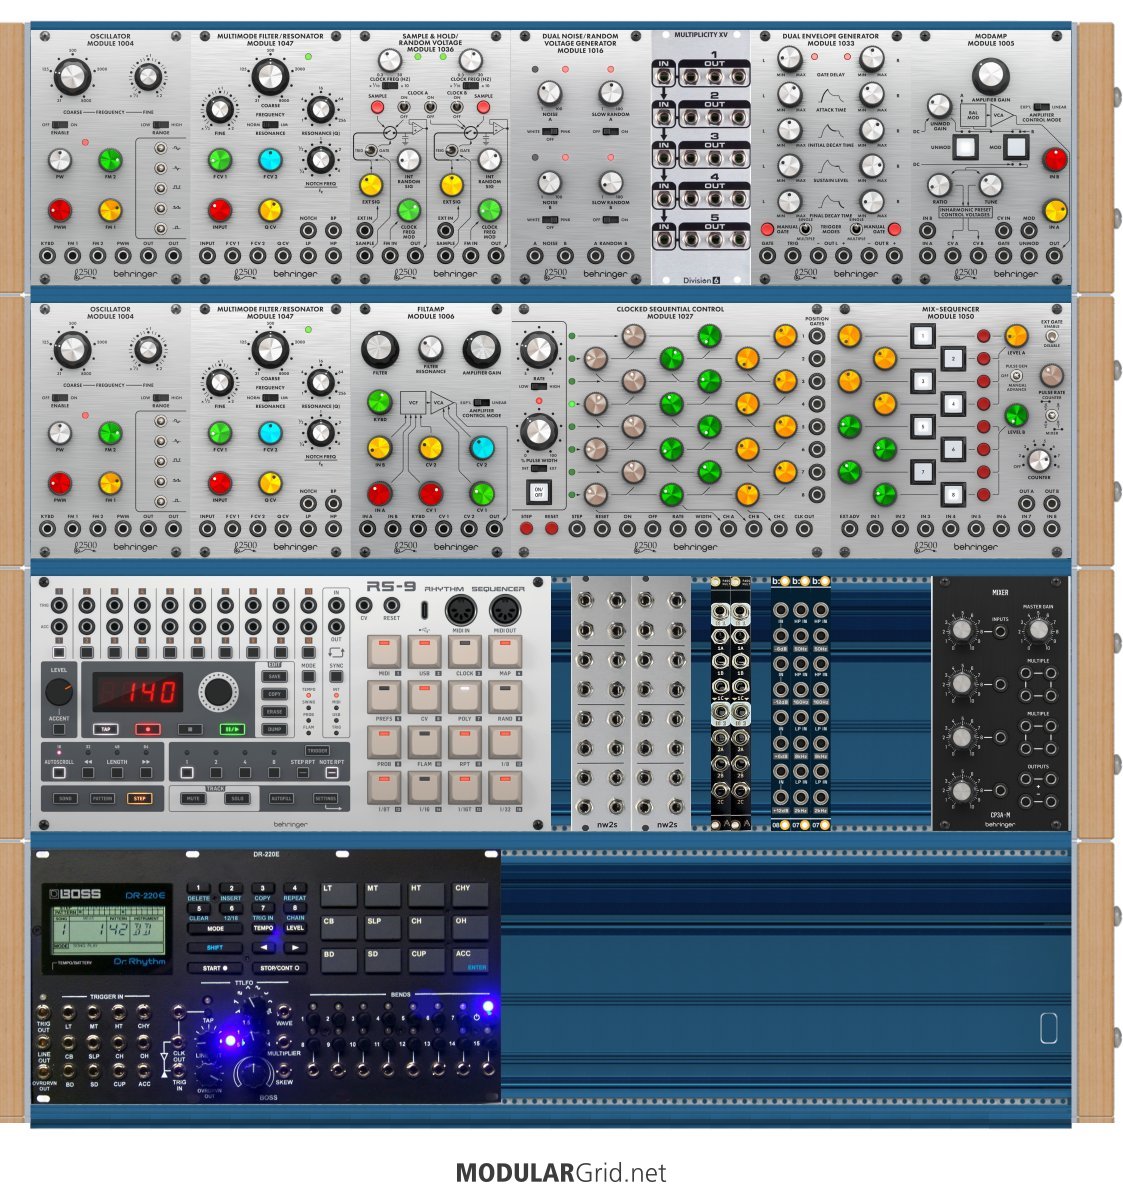This screenshot has height=1194, width=1123.
Task: Click the track MUTE button on RS-9
Action: click(x=193, y=799)
